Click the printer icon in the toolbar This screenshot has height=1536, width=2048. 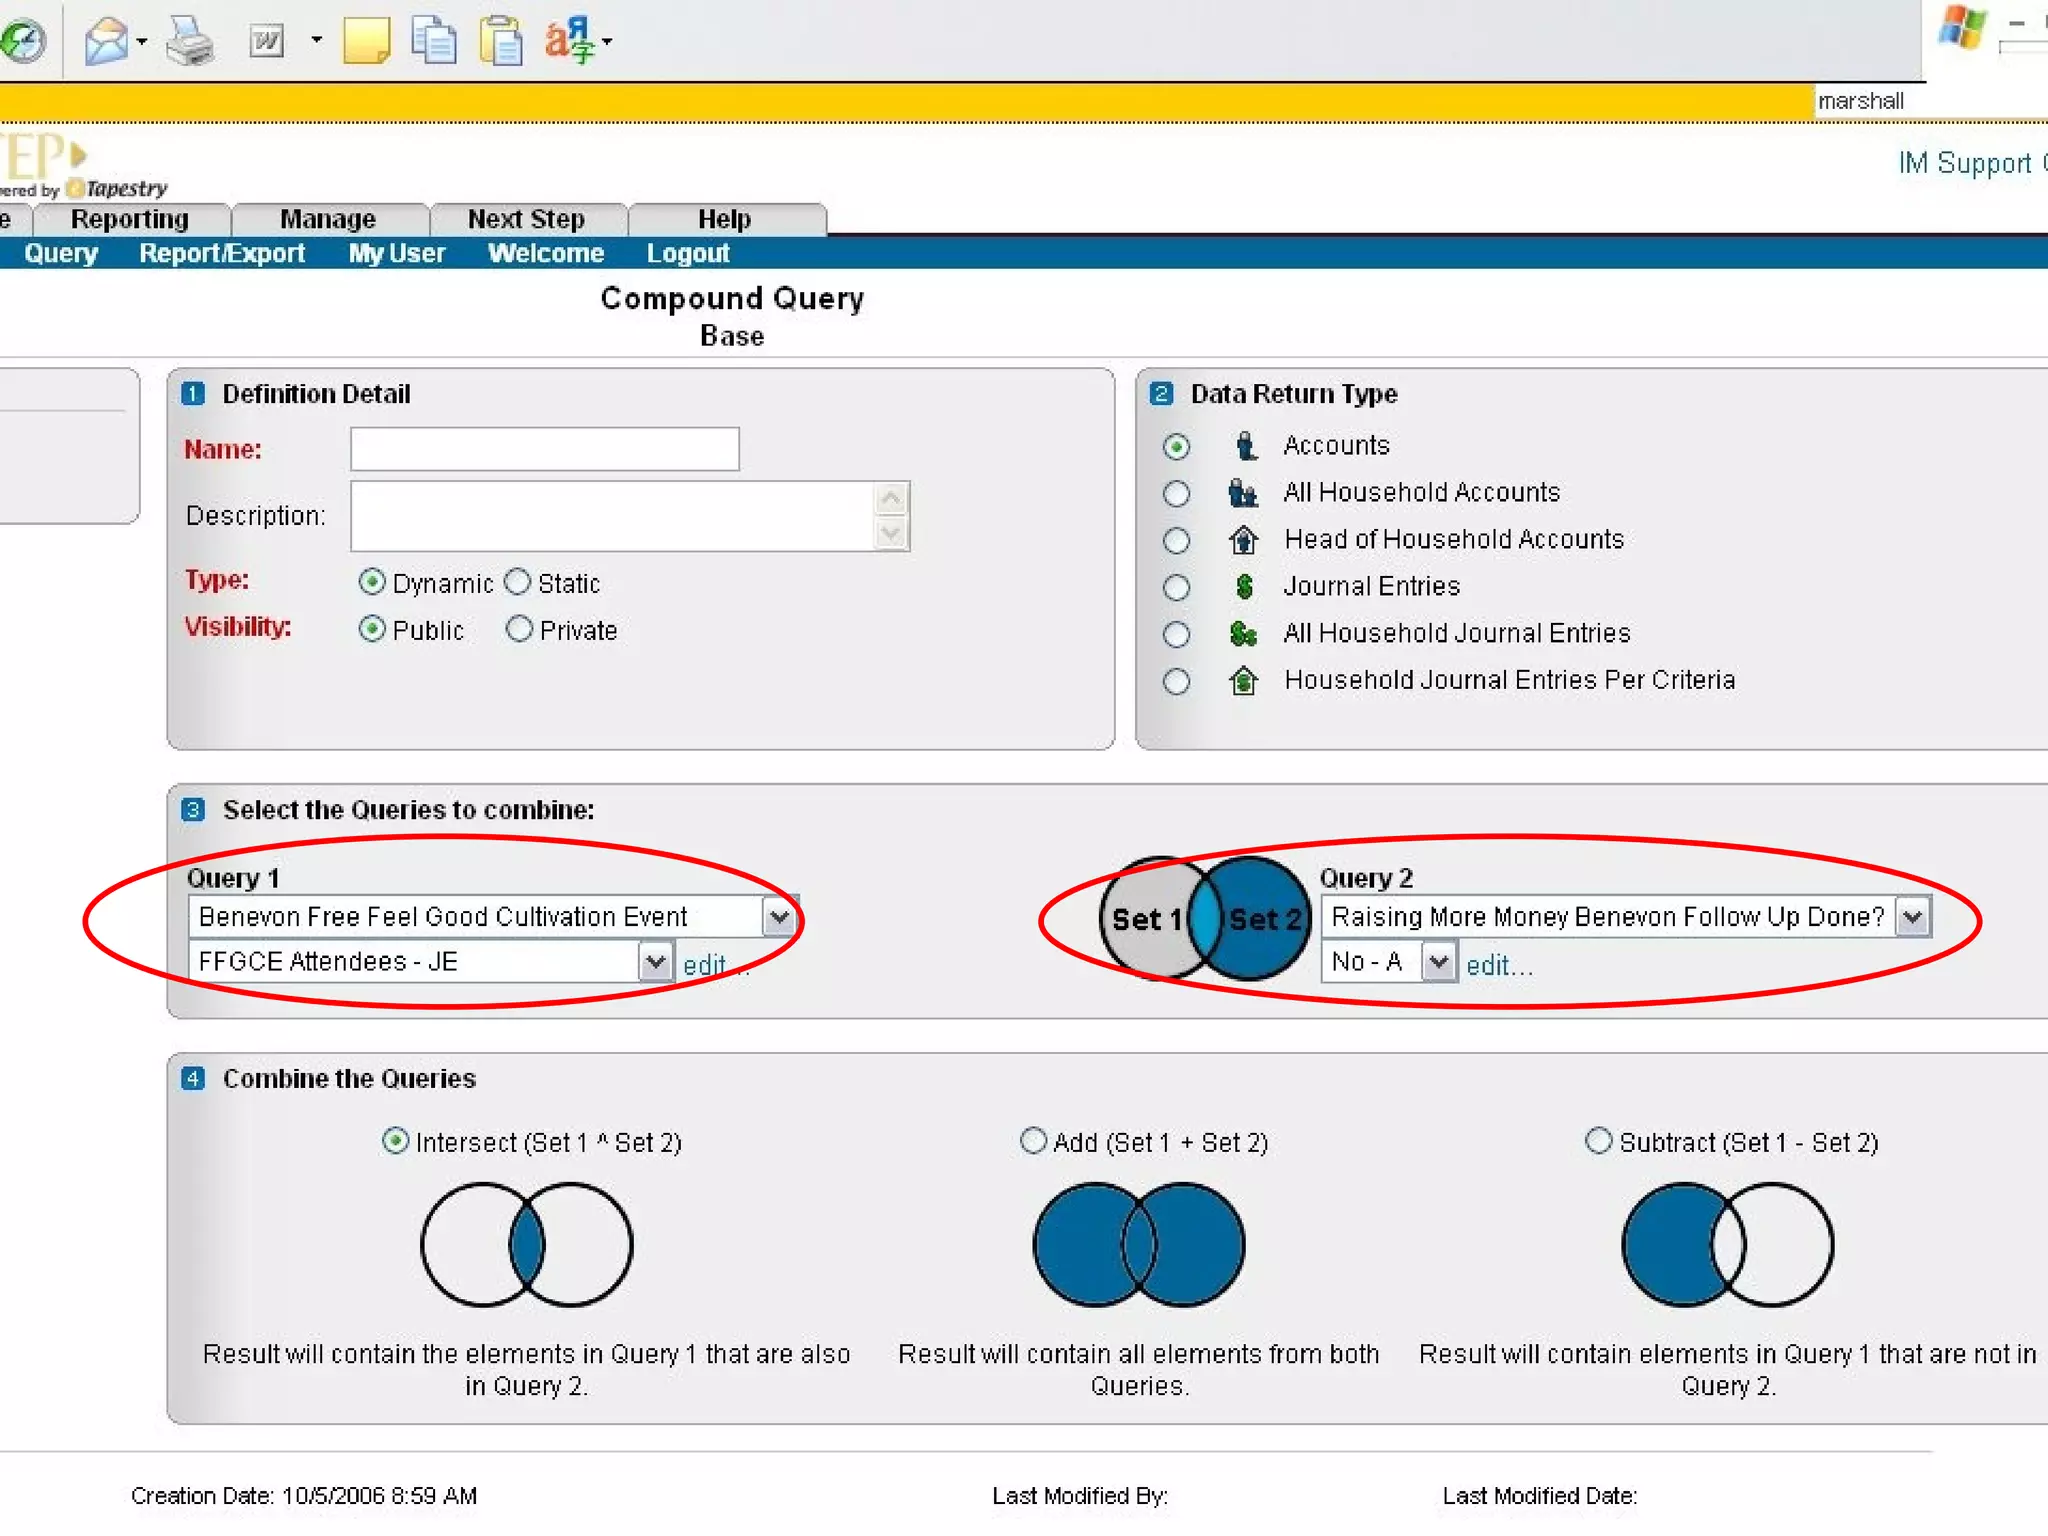tap(189, 42)
